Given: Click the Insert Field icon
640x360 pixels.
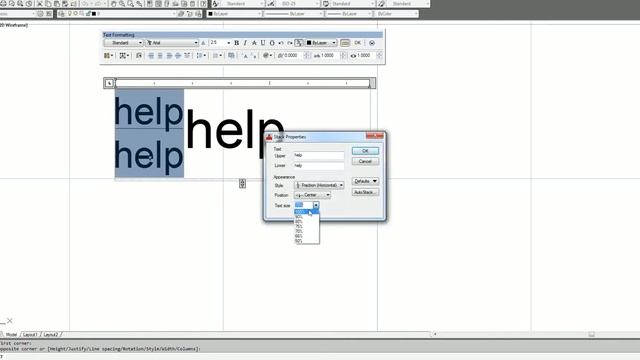Looking at the screenshot, I should (x=231, y=56).
